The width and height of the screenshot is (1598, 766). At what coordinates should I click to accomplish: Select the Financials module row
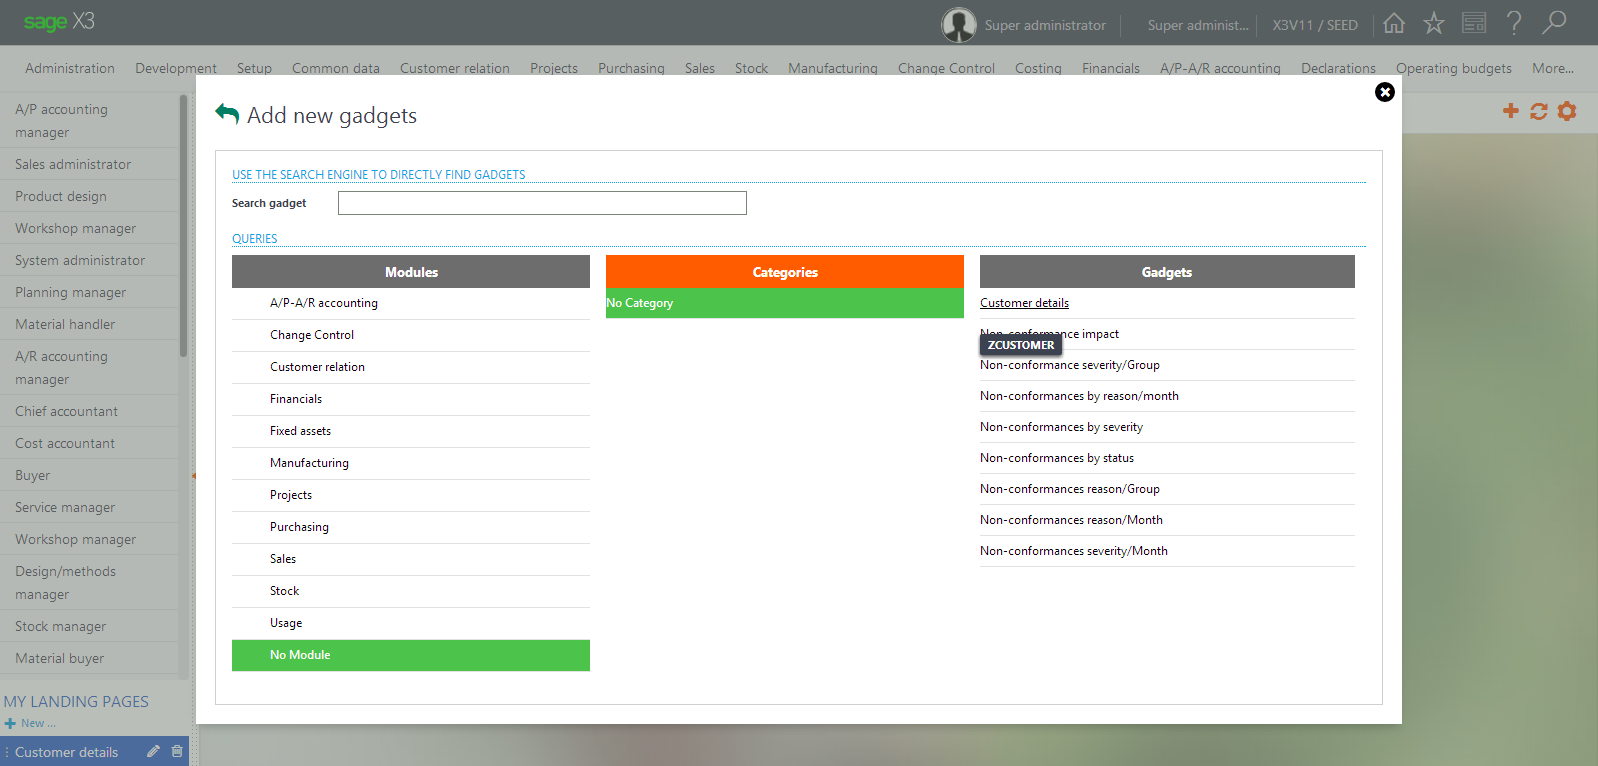click(411, 399)
